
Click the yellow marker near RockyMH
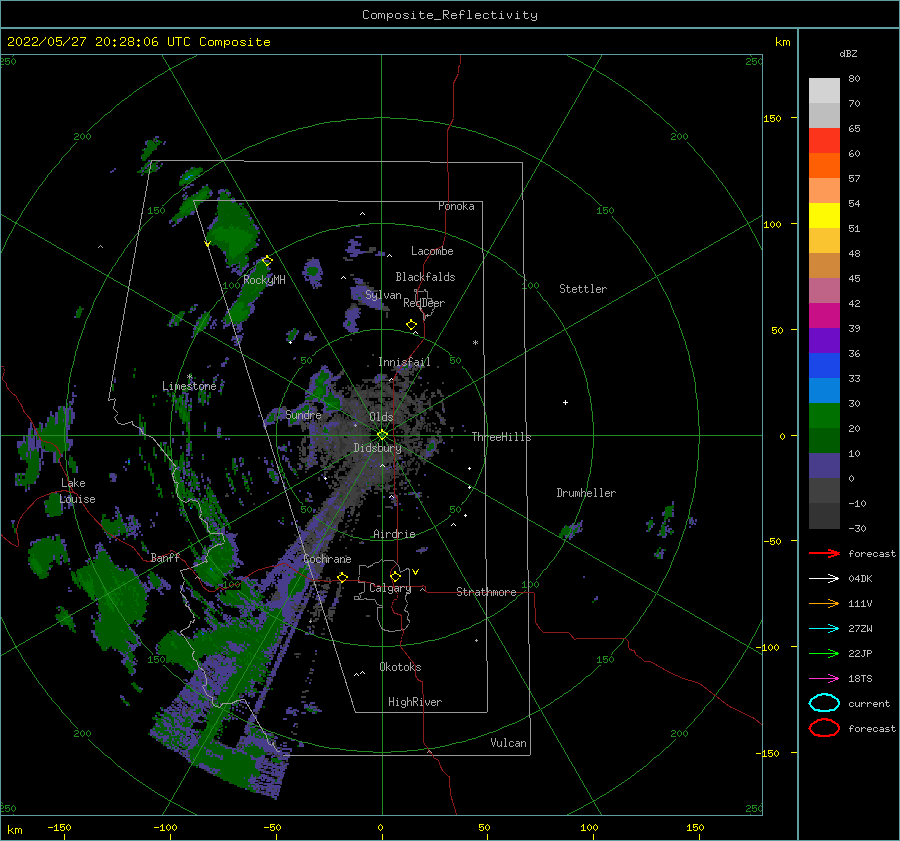[267, 261]
